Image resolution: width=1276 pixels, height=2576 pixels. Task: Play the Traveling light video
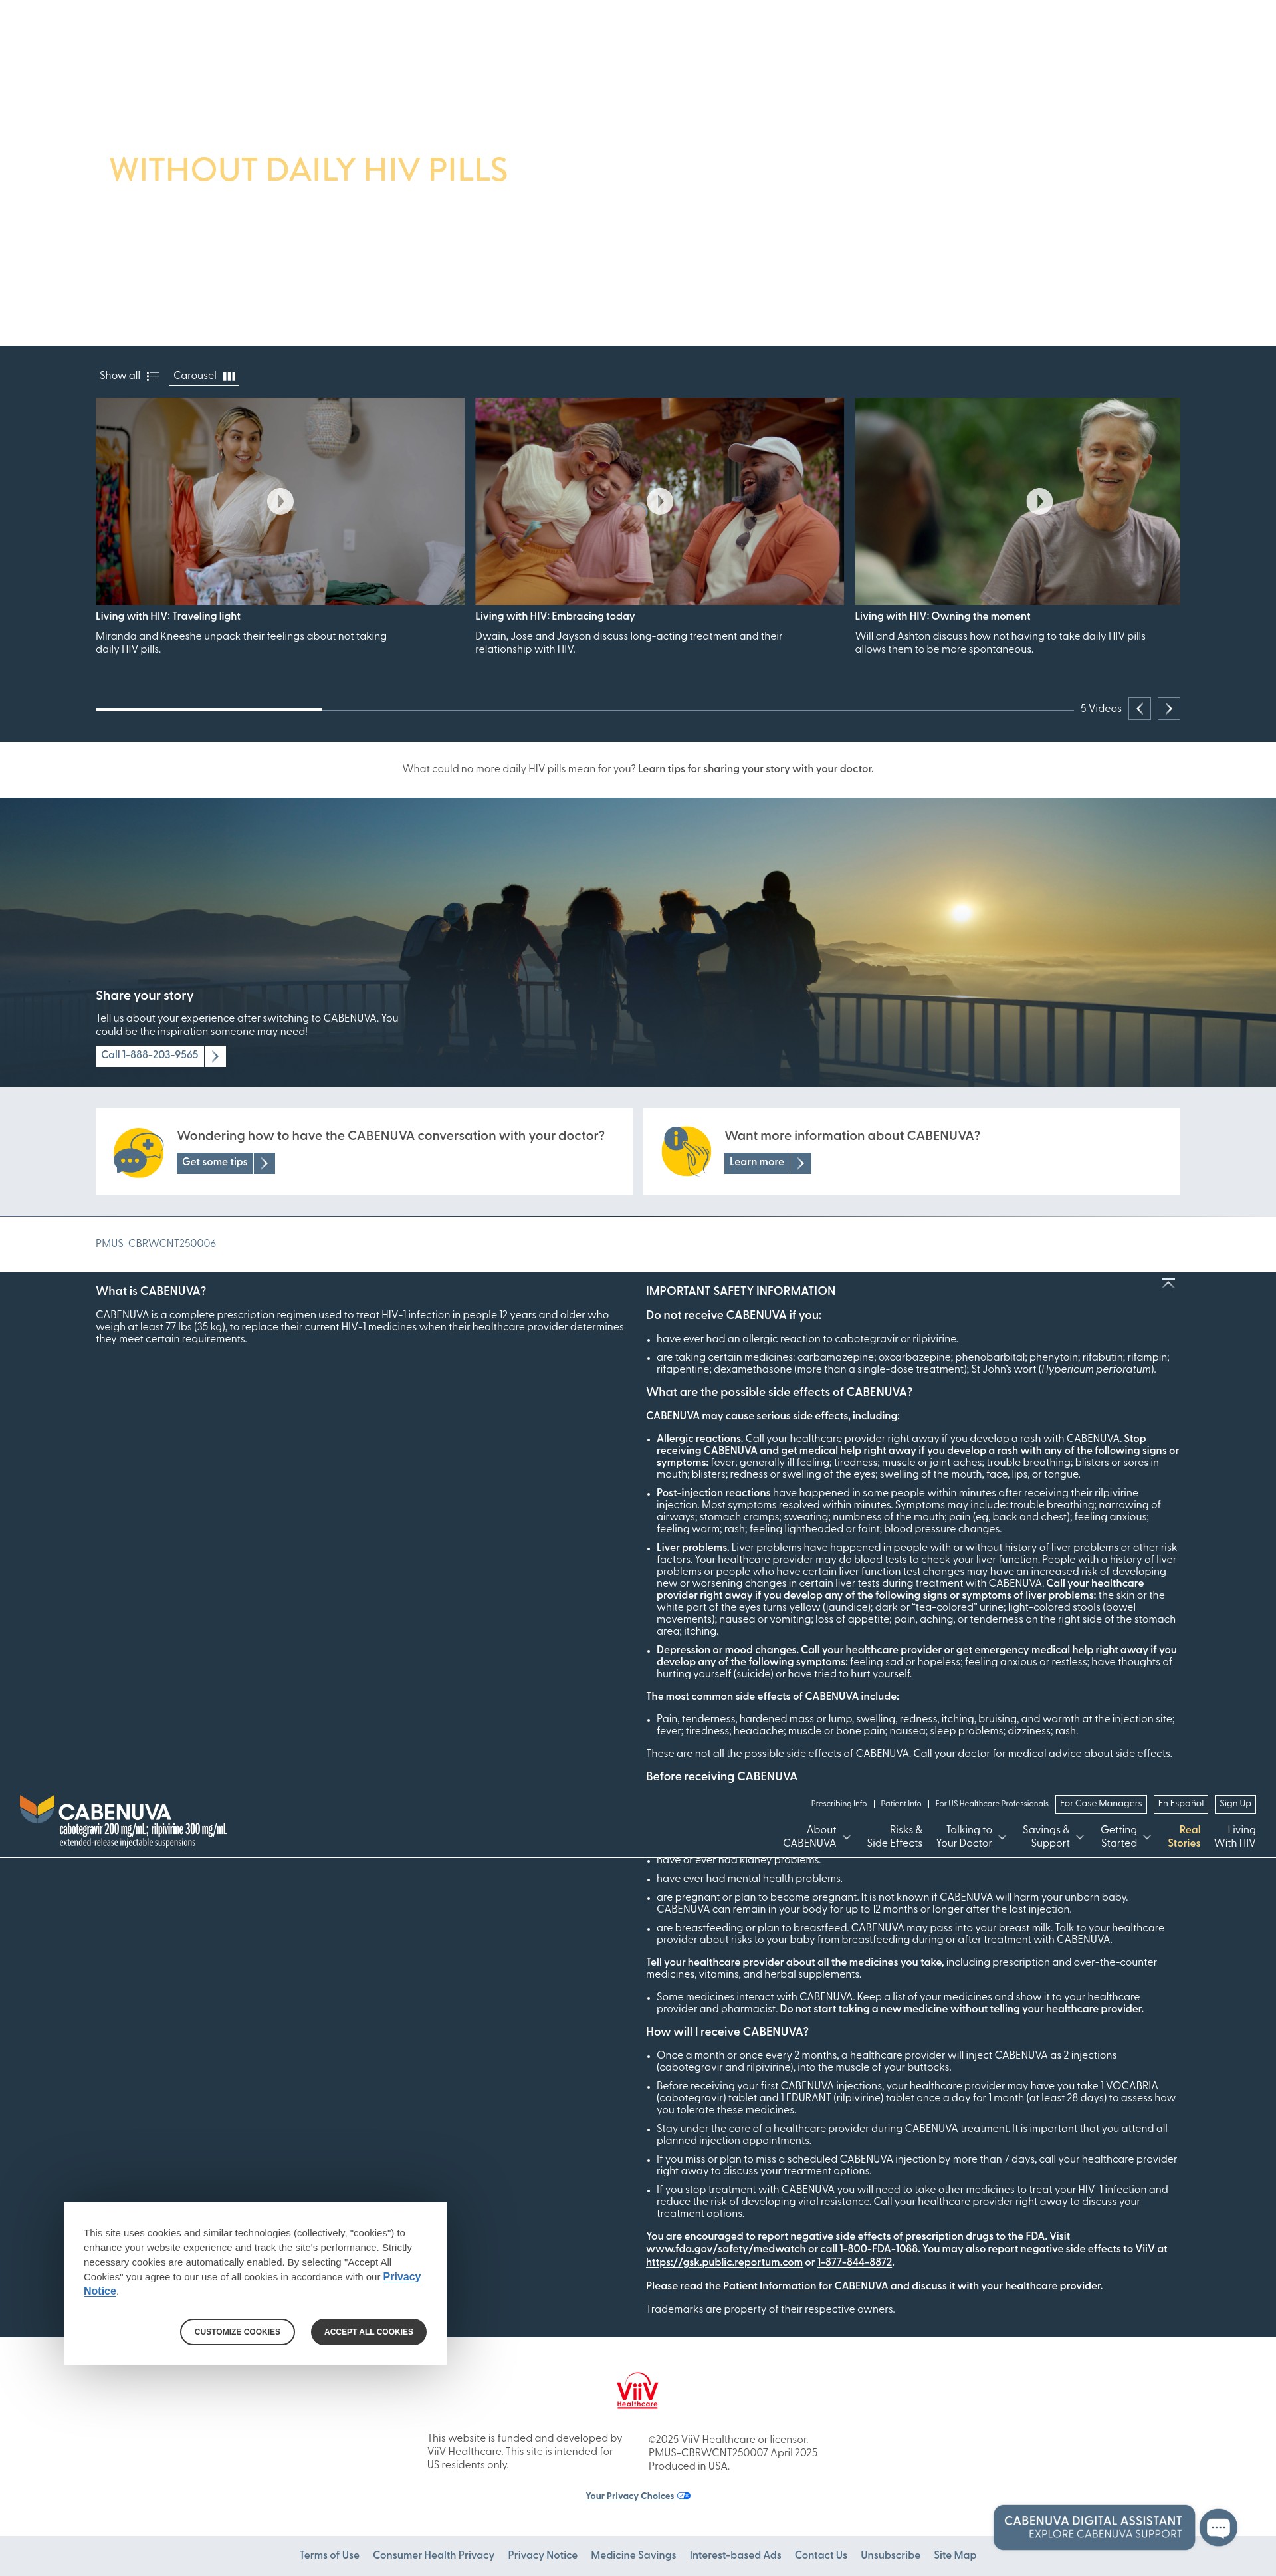click(280, 501)
